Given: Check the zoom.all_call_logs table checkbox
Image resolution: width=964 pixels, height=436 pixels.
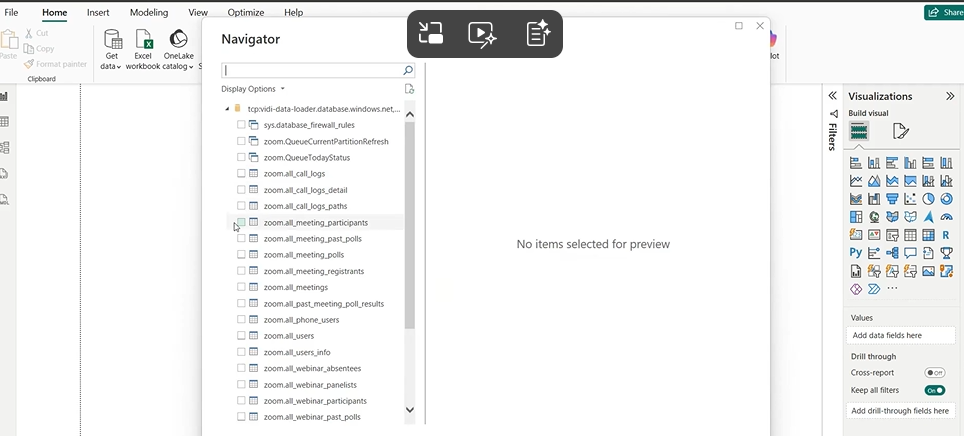Looking at the screenshot, I should pyautogui.click(x=241, y=174).
